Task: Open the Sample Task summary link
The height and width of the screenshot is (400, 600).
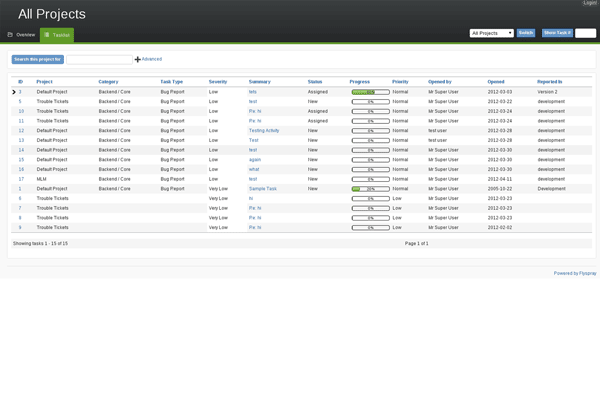Action: 262,188
